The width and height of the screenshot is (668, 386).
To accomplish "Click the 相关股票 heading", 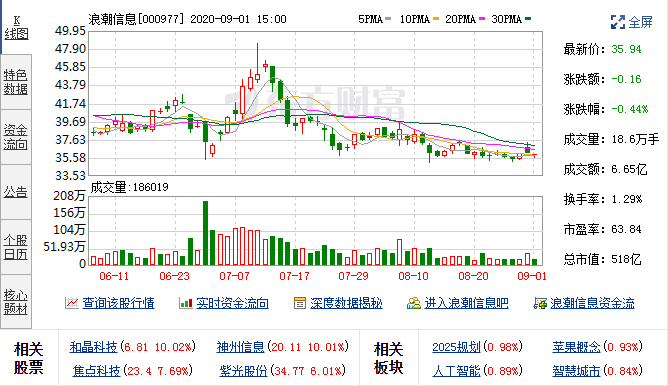I will (29, 358).
